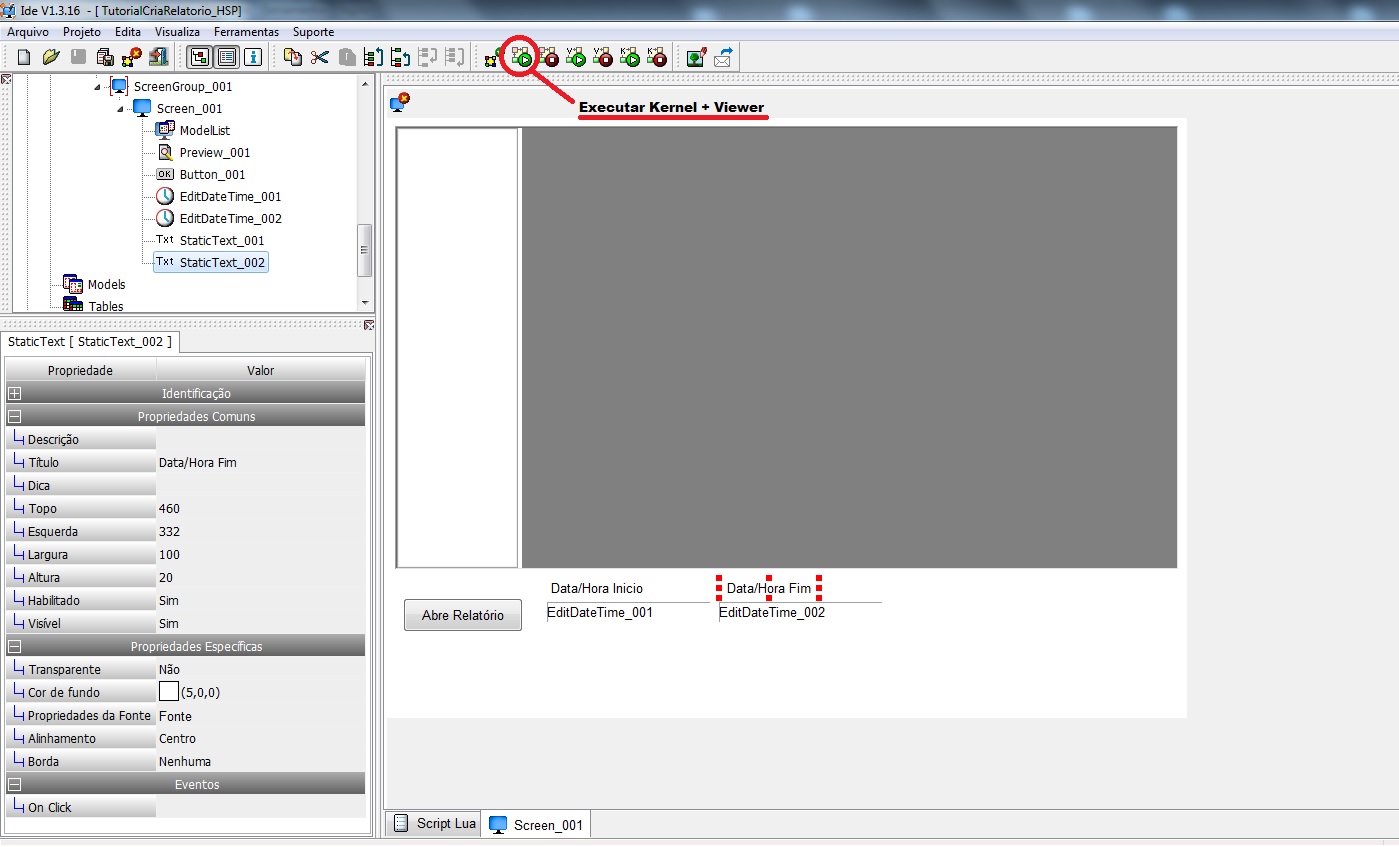The width and height of the screenshot is (1399, 847).
Task: Collapse the ScreenGroup_001 tree node
Action: coord(98,87)
